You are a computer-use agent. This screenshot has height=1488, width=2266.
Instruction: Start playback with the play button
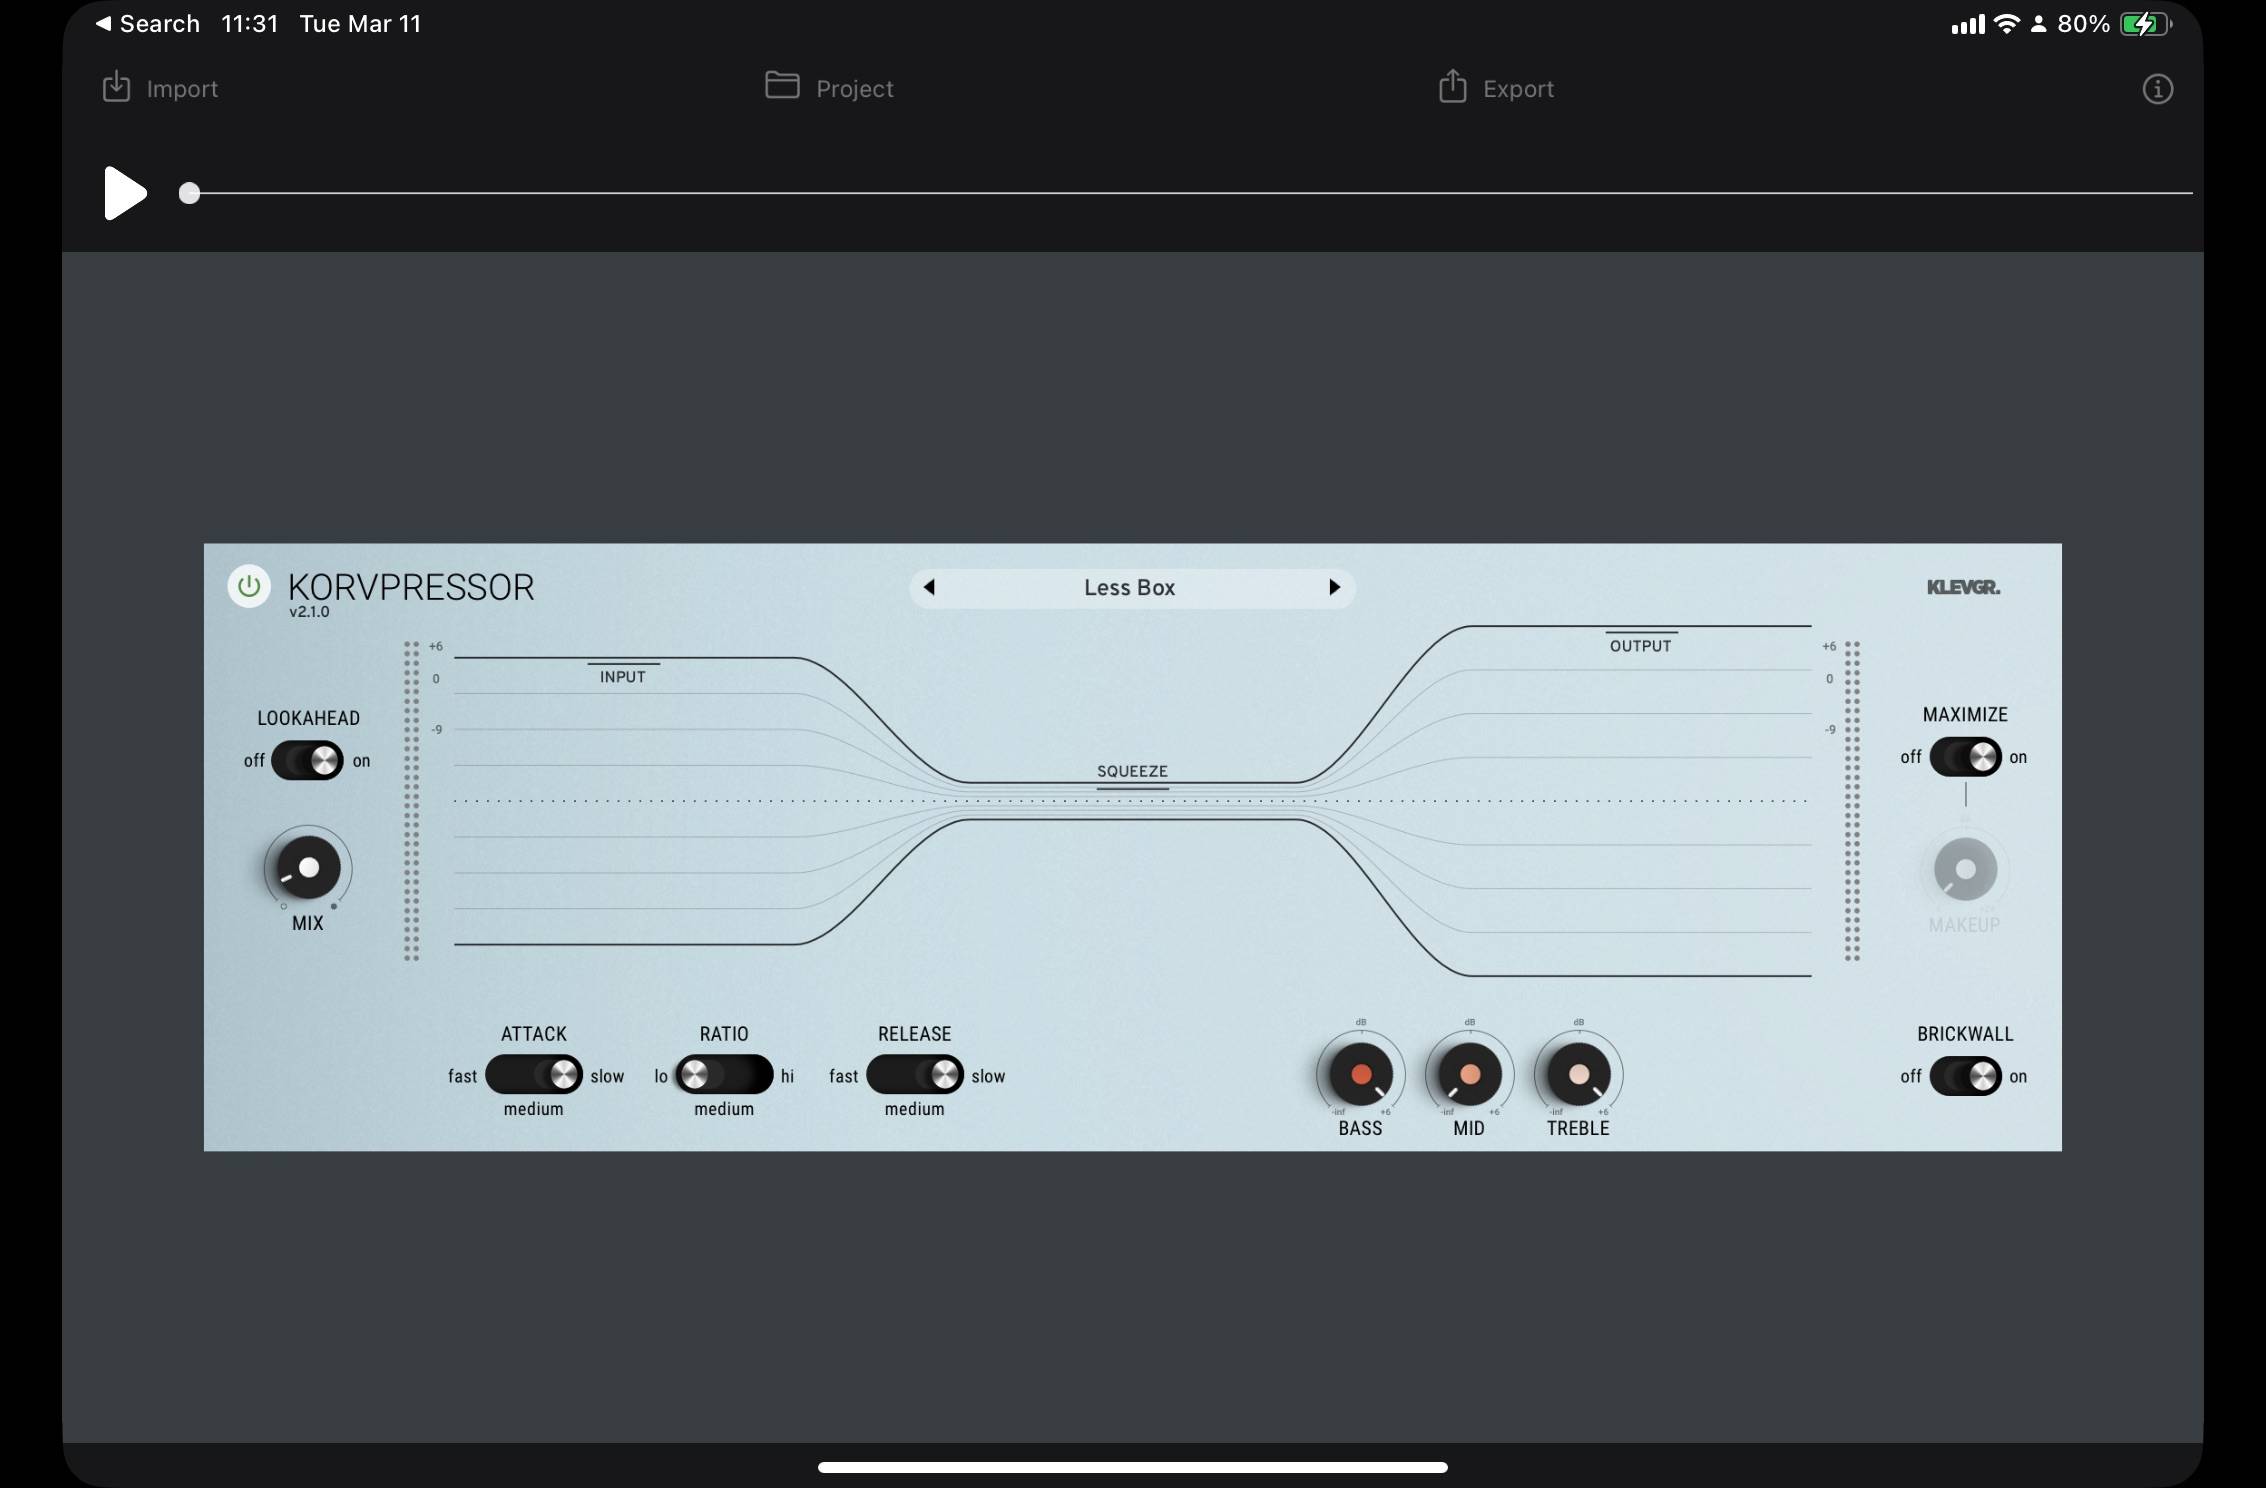125,193
